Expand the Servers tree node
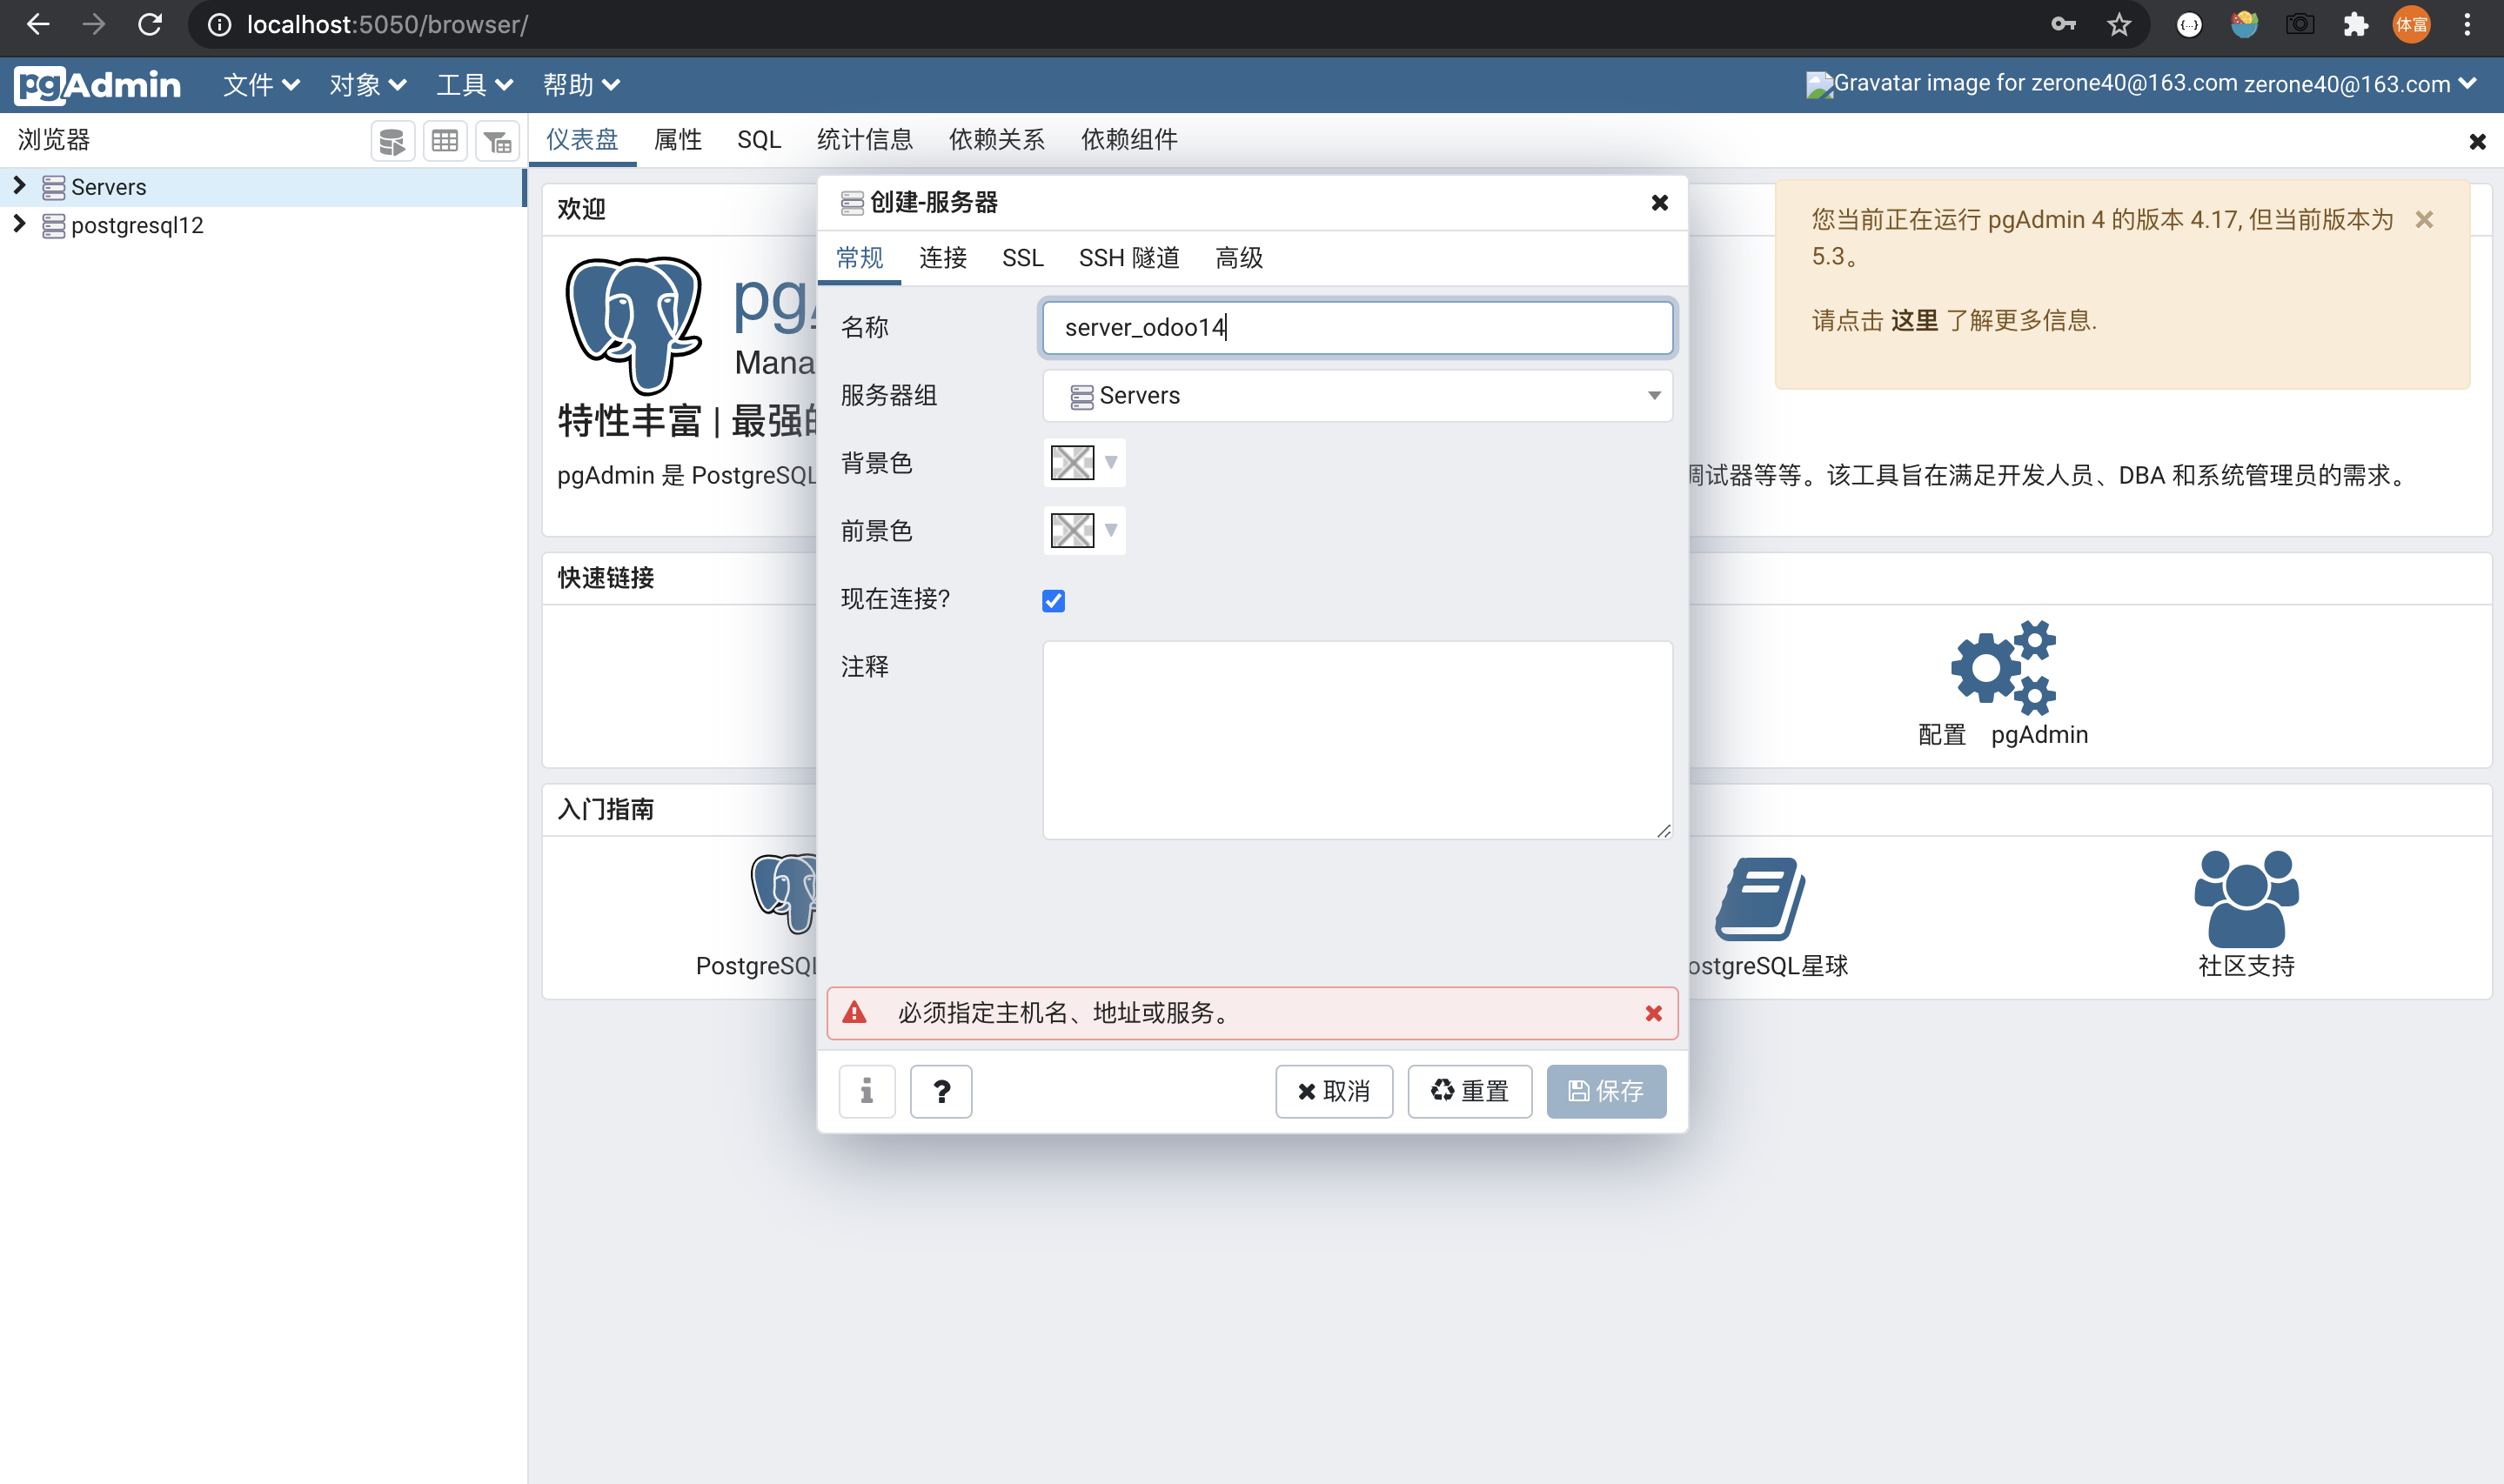Image resolution: width=2504 pixels, height=1484 pixels. click(x=19, y=186)
